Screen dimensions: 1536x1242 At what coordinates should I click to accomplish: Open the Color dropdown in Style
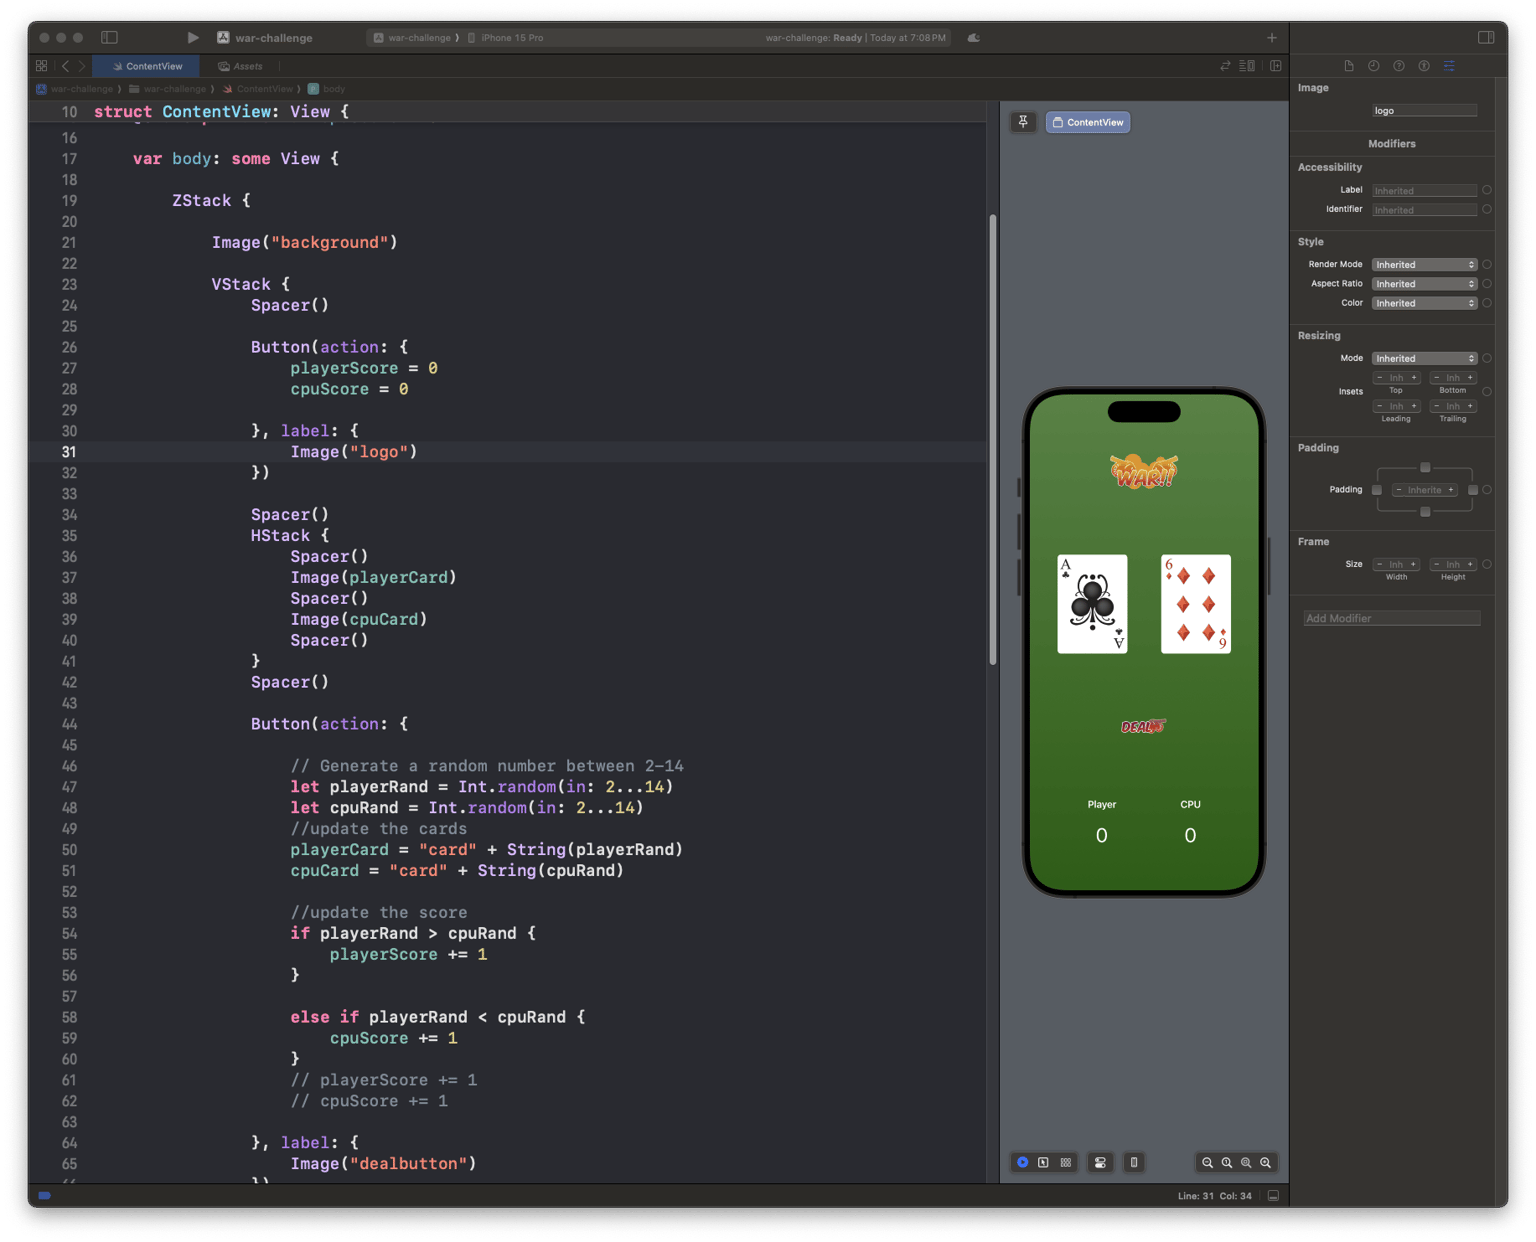tap(1424, 303)
